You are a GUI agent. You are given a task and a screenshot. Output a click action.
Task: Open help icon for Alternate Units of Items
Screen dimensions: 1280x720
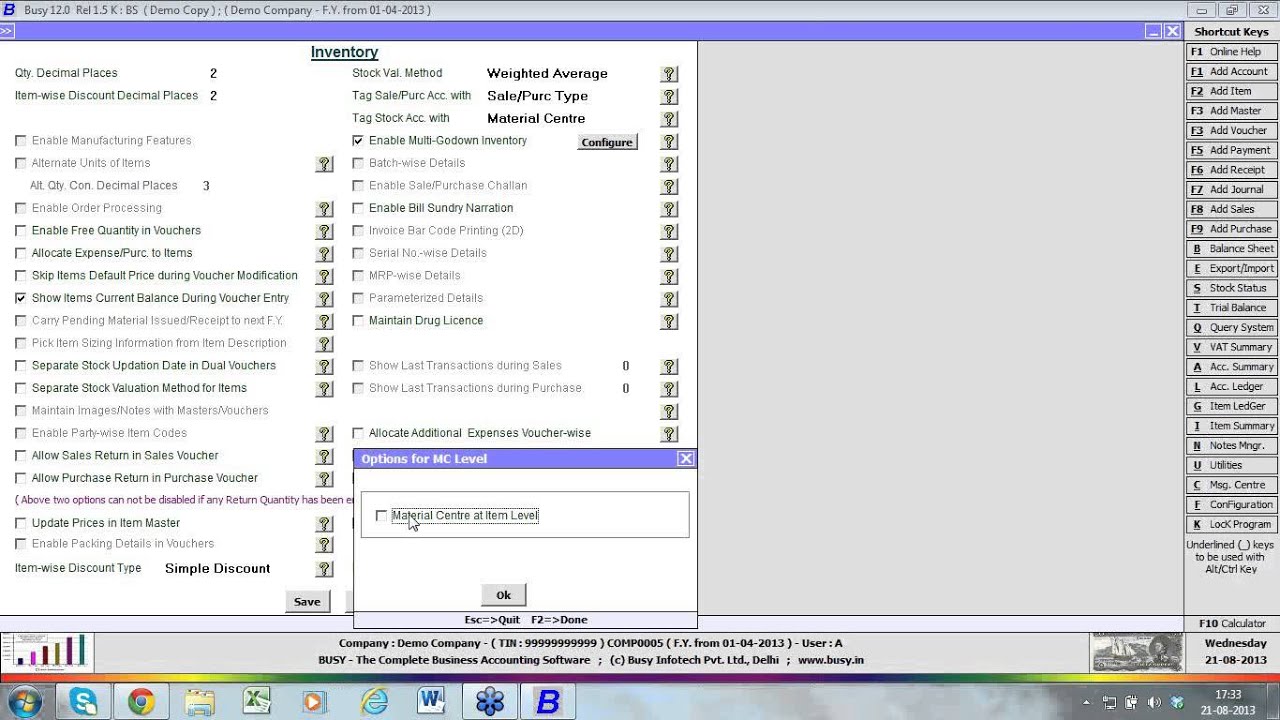click(324, 164)
